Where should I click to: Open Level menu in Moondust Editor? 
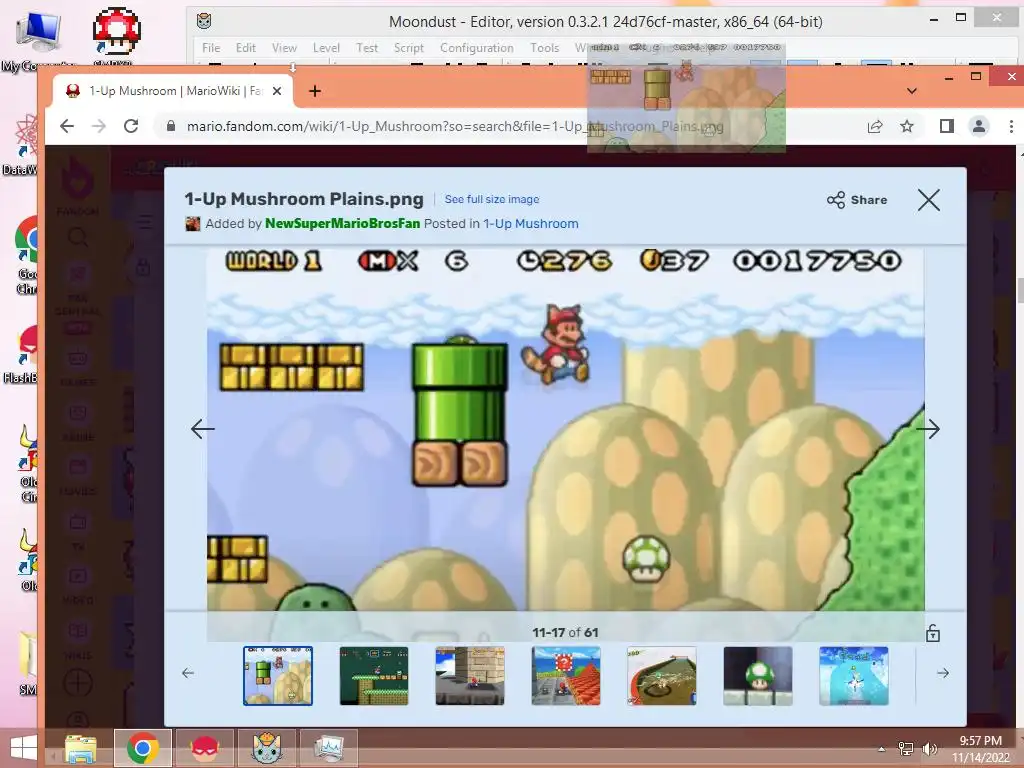coord(326,48)
